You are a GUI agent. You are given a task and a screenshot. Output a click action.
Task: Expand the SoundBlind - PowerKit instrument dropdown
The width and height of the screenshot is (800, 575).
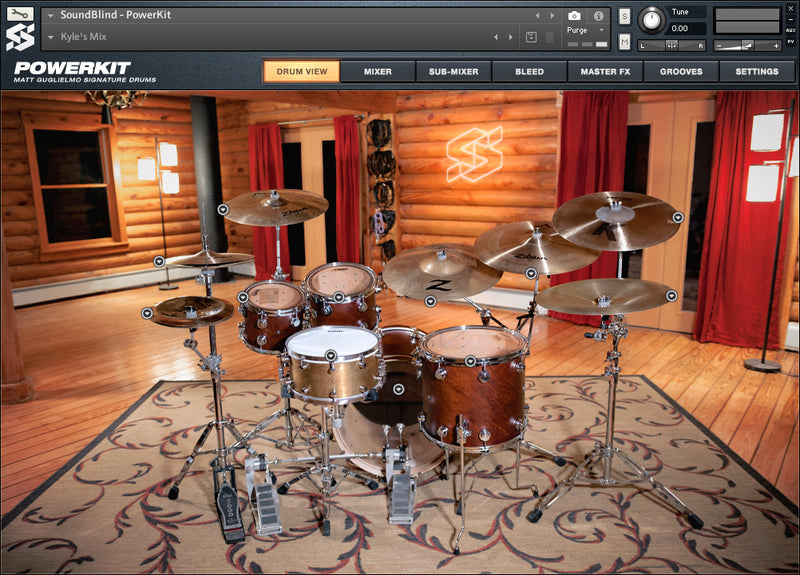point(51,15)
